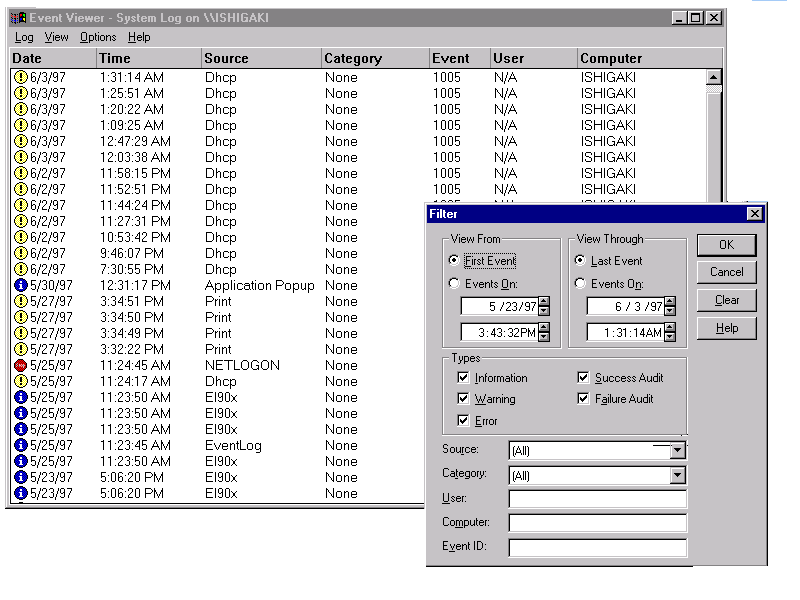Open the Options menu
The height and width of the screenshot is (600, 800).
(x=98, y=37)
